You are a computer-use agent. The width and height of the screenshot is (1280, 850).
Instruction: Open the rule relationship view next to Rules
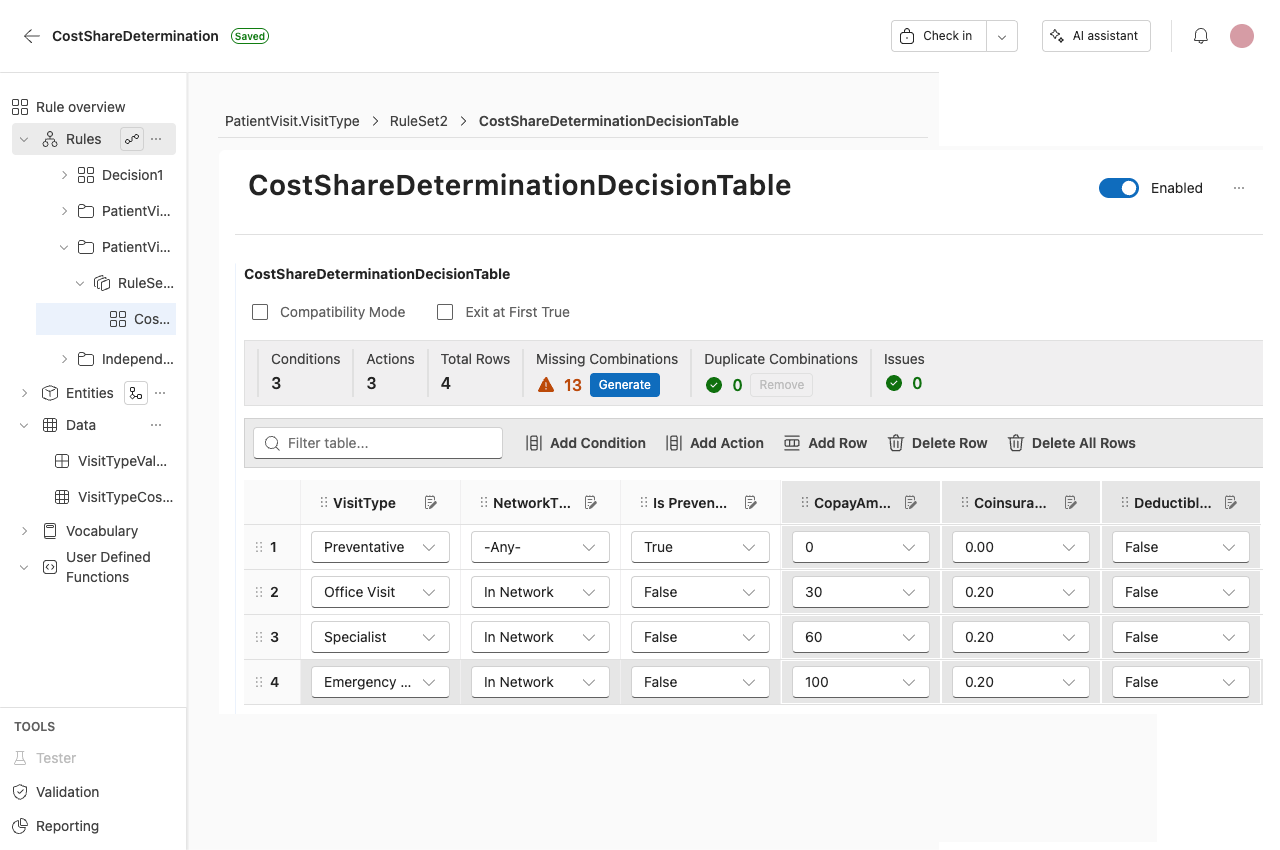coord(131,138)
